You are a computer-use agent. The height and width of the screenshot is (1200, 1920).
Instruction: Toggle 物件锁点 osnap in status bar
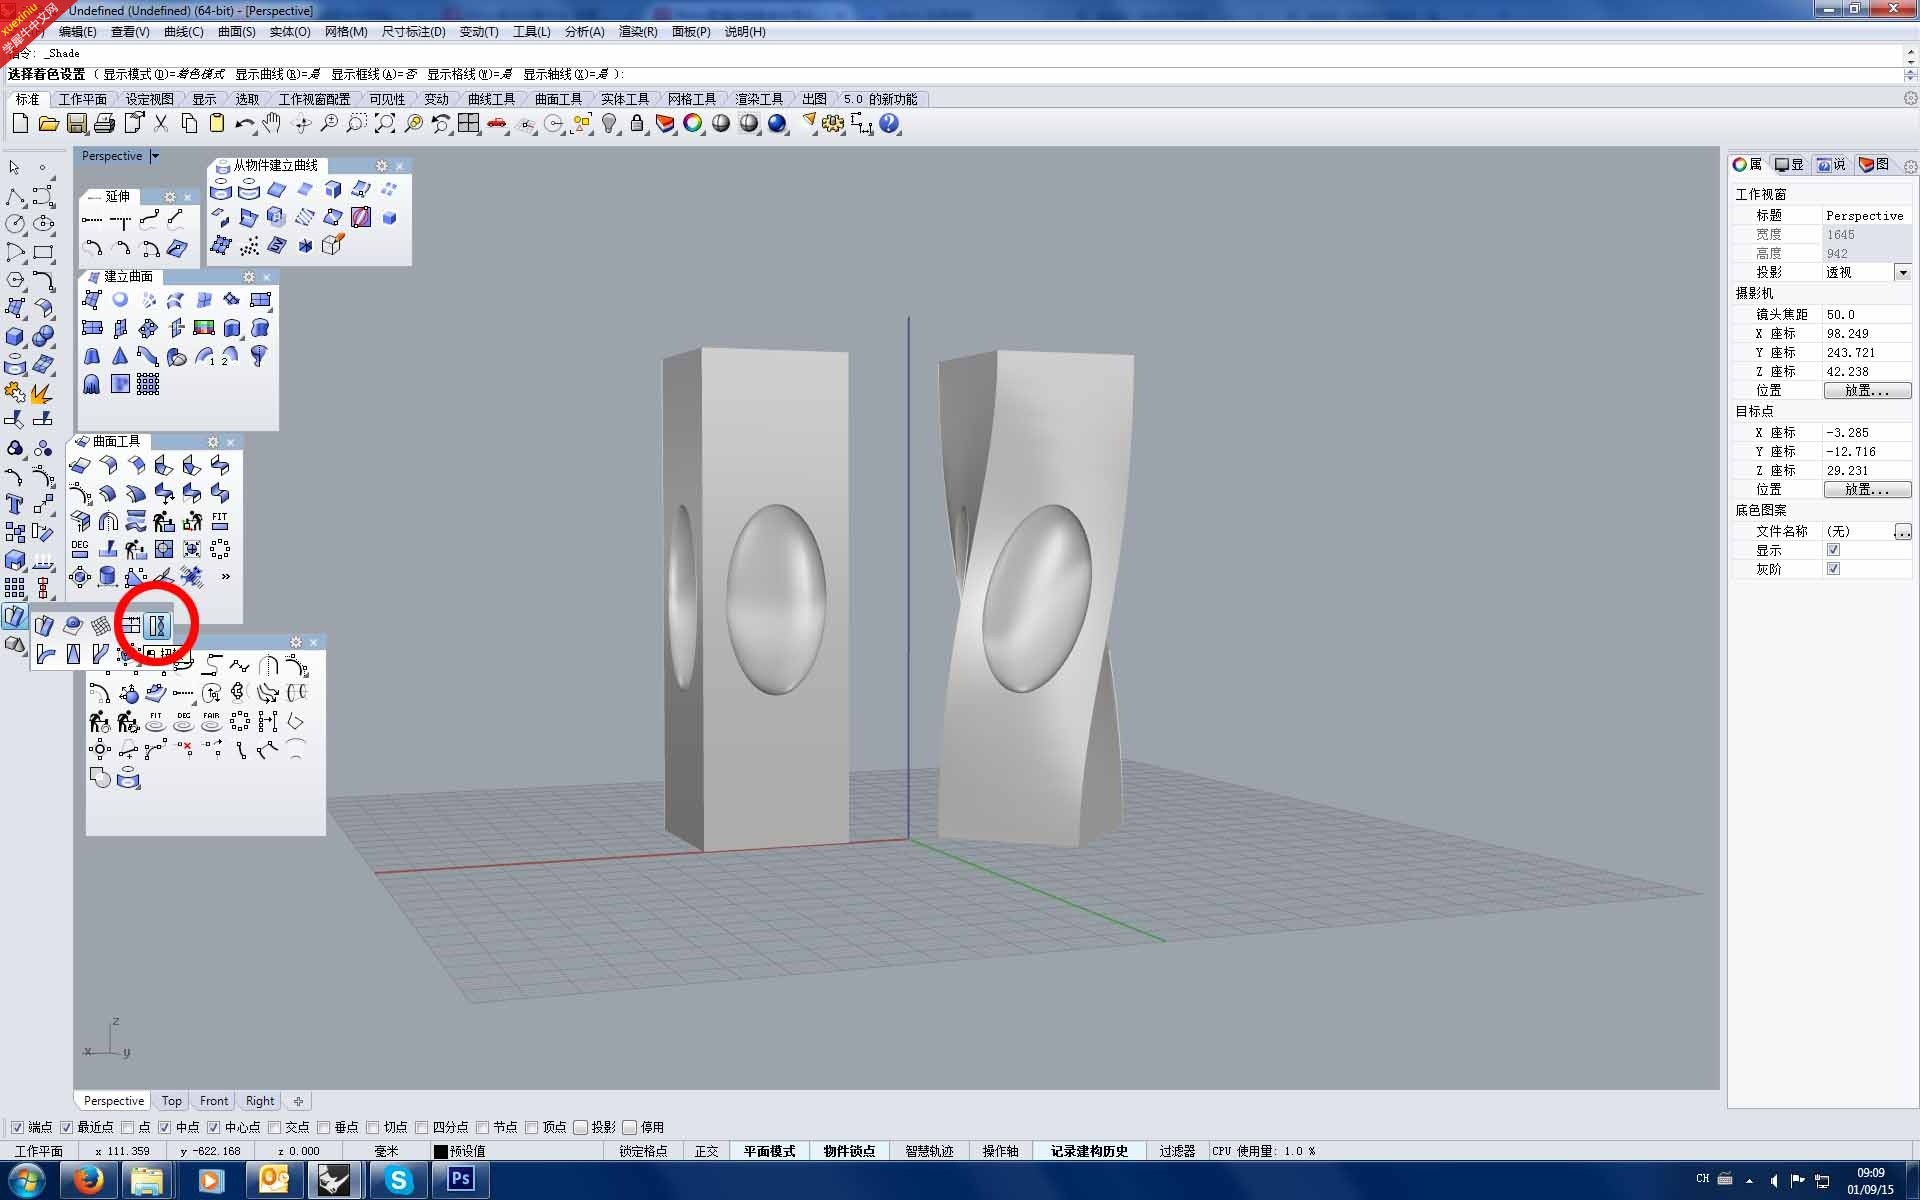pos(849,1151)
